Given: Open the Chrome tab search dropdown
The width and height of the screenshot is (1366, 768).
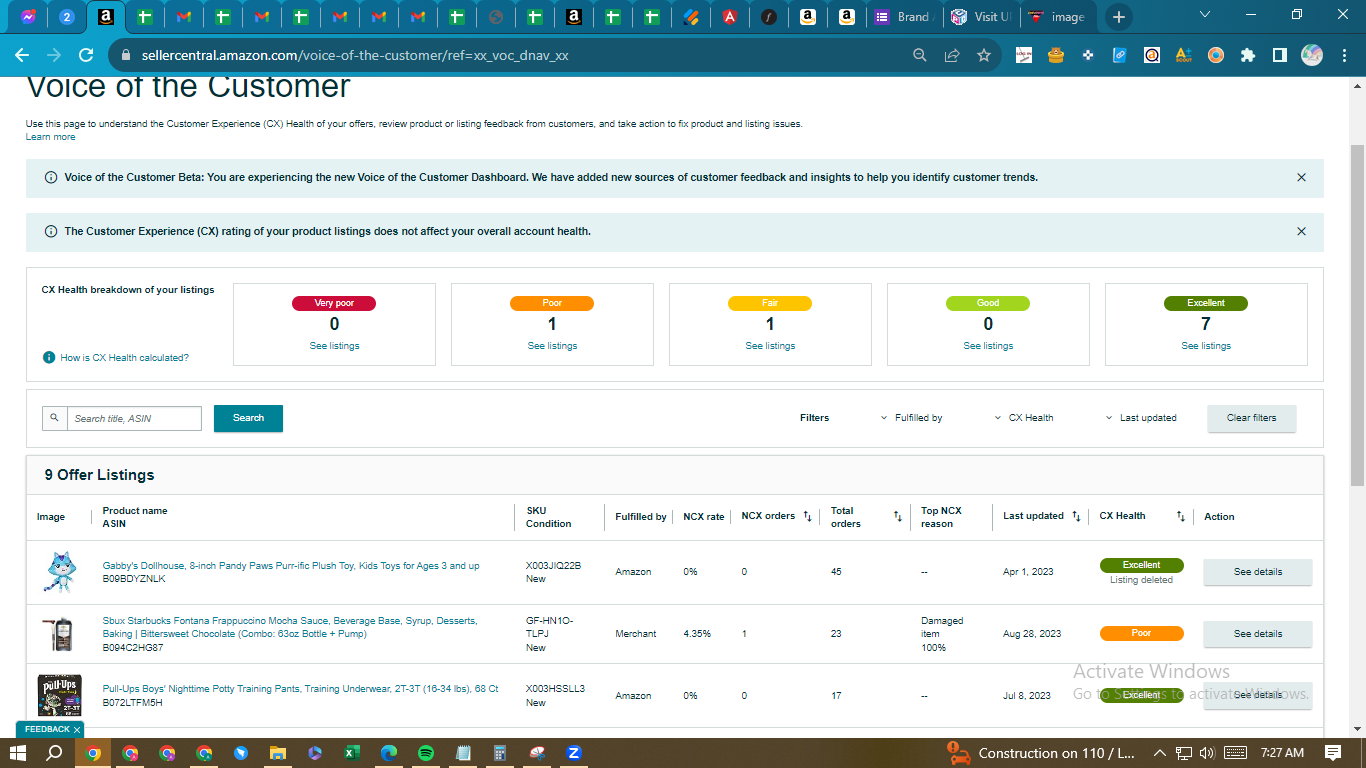Looking at the screenshot, I should click(1205, 15).
